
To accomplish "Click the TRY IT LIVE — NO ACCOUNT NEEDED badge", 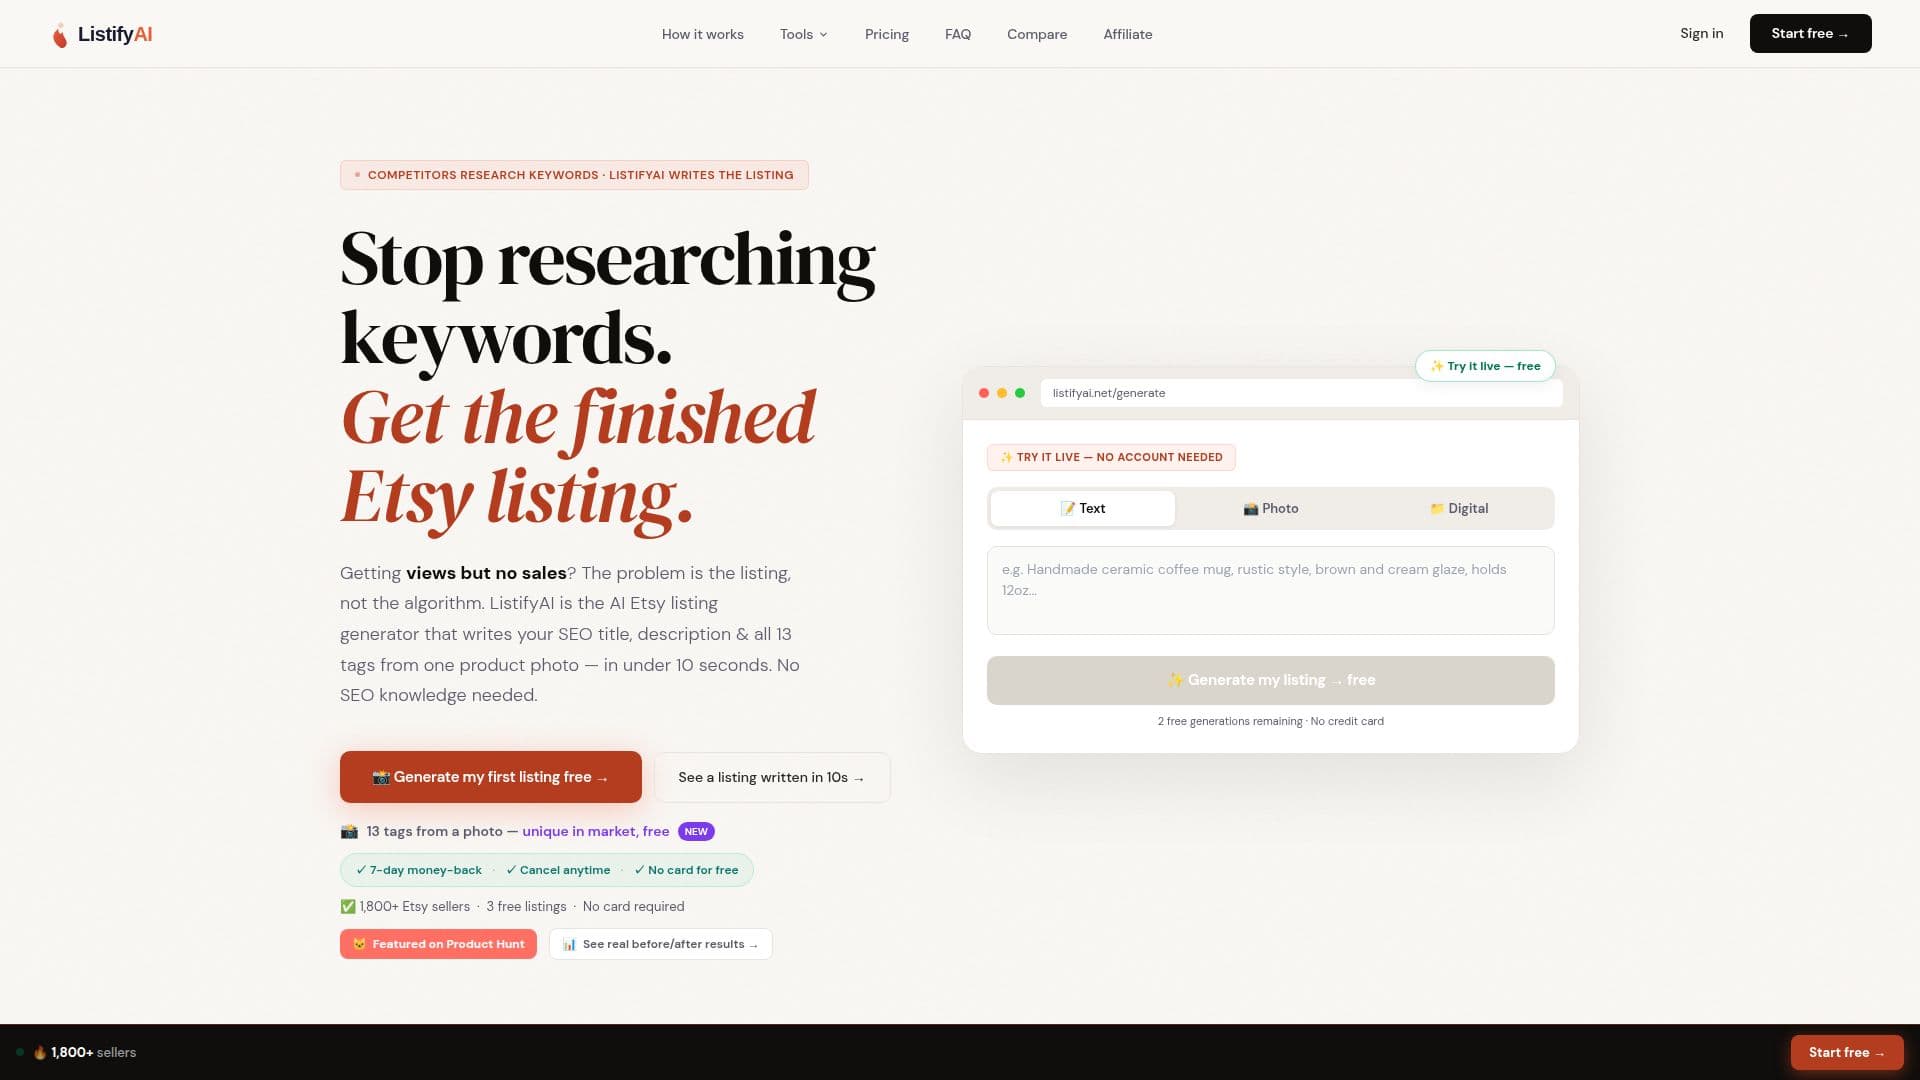I will tap(1111, 457).
